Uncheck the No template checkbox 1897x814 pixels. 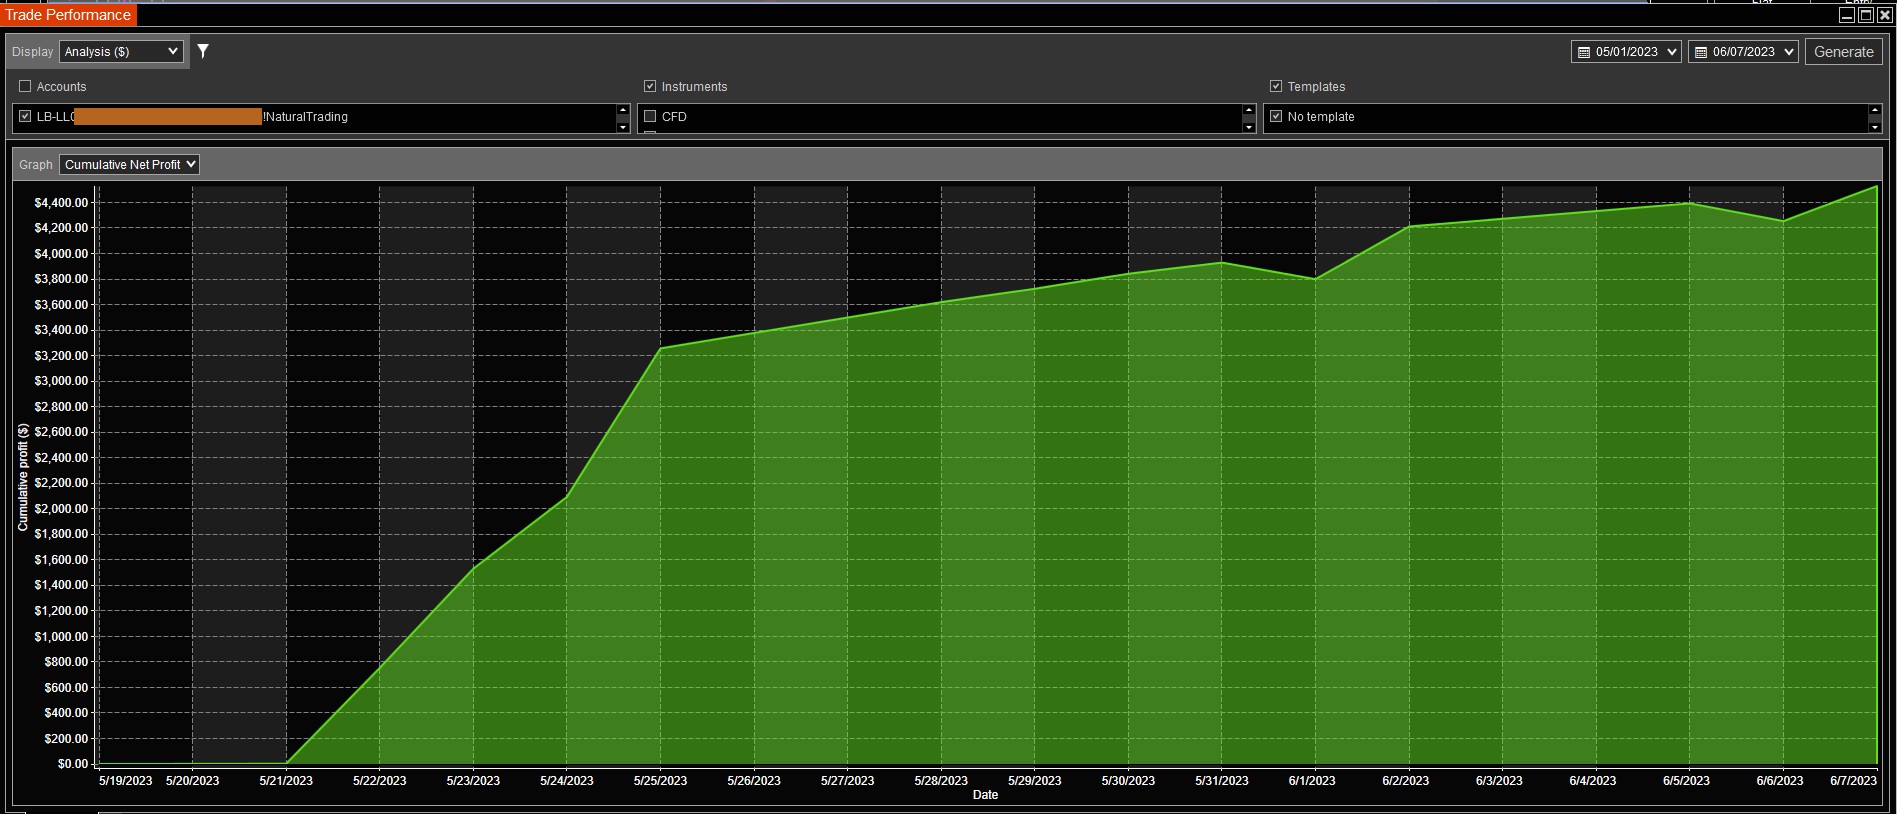coord(1276,116)
